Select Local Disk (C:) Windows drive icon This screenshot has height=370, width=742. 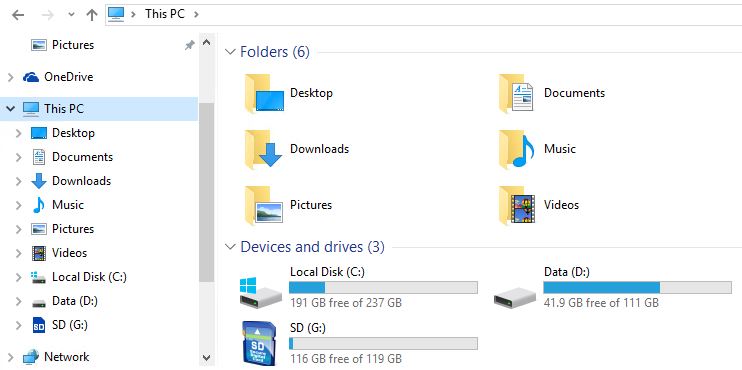260,293
